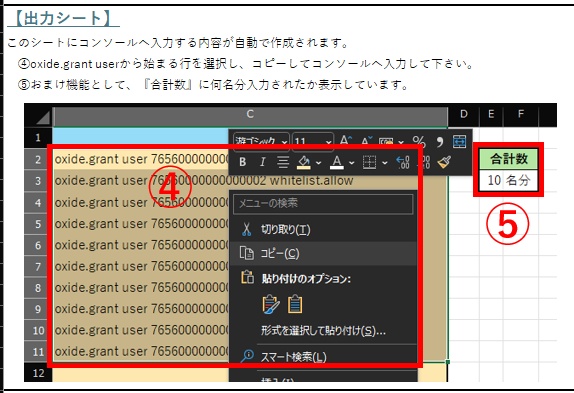Open the font size 11 combo box
Image resolution: width=574 pixels, height=393 pixels.
click(x=313, y=141)
